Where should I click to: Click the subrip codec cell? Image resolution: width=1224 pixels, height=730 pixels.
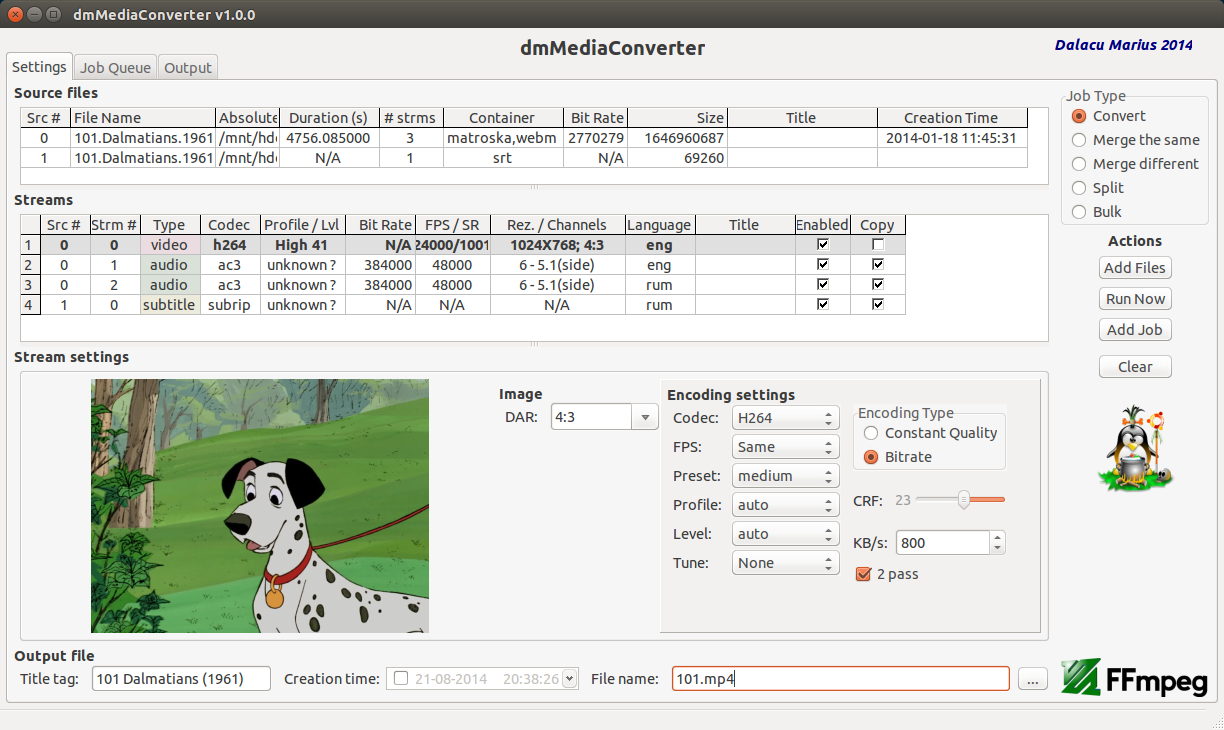[x=230, y=305]
